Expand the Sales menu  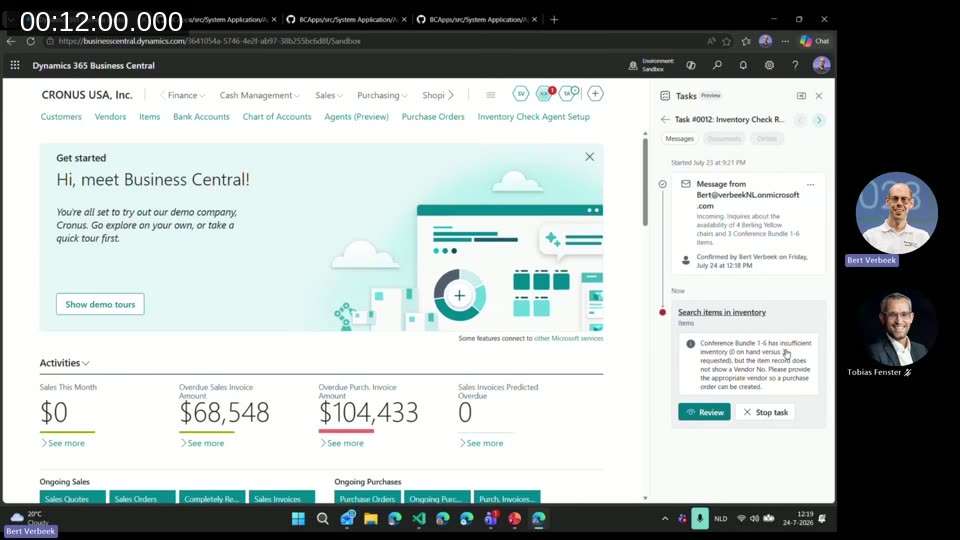click(x=329, y=95)
